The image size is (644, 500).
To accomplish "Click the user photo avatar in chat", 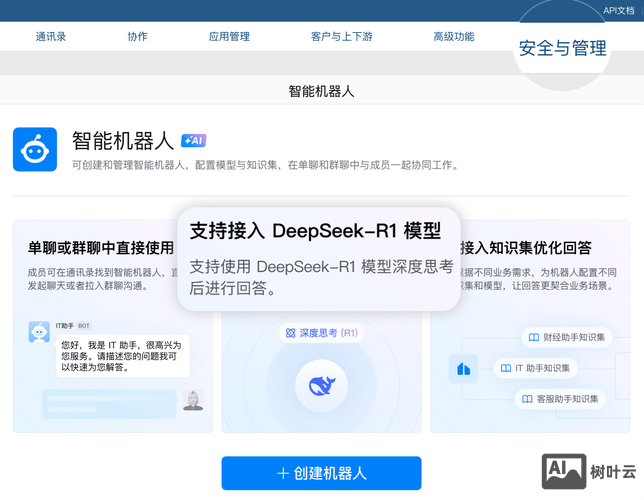I will point(193,400).
